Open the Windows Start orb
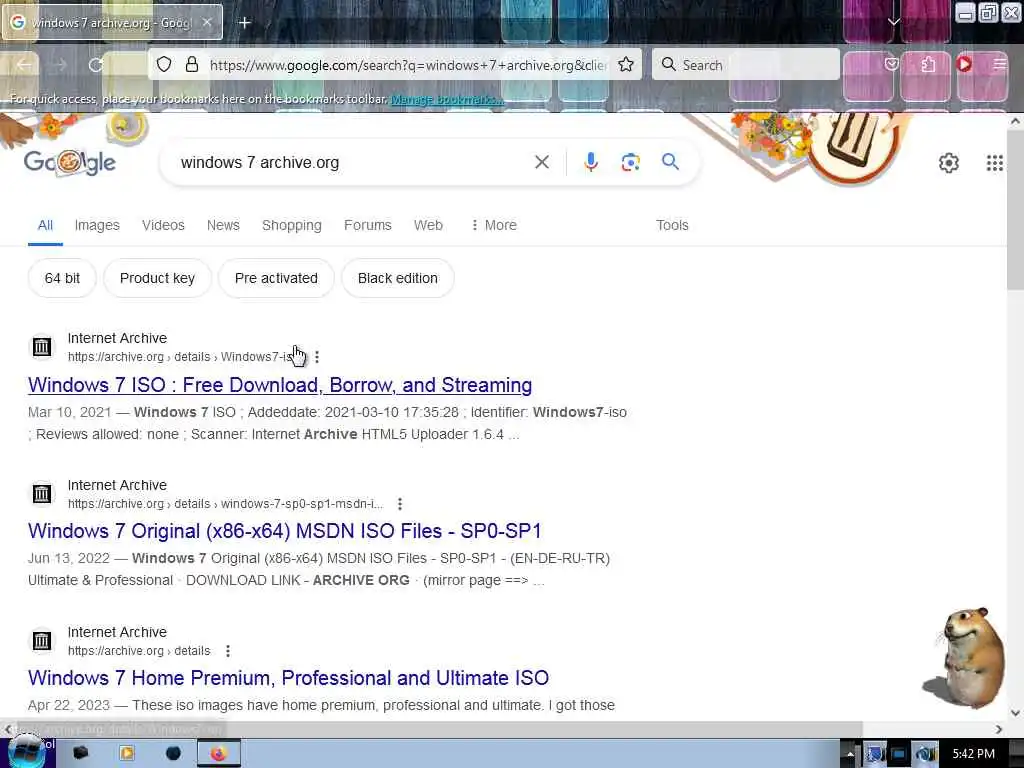 (x=26, y=752)
